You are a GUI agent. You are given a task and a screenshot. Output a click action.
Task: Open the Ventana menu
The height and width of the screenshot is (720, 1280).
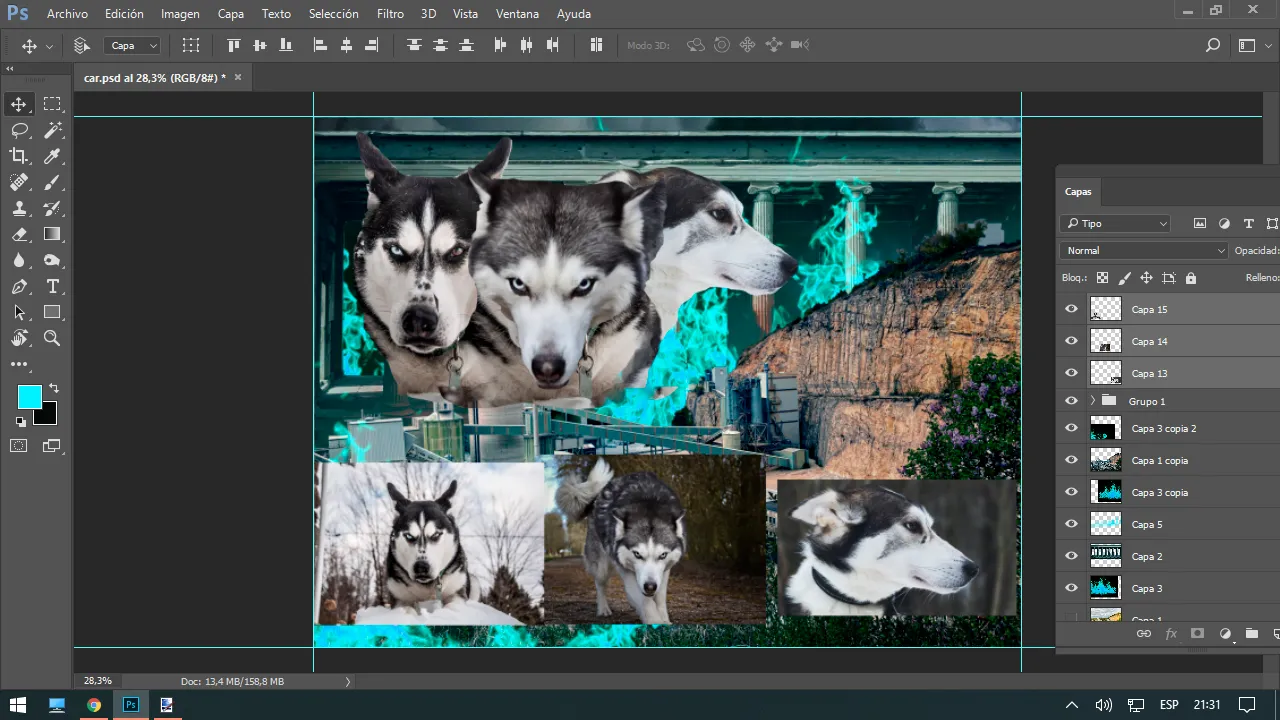pyautogui.click(x=517, y=14)
